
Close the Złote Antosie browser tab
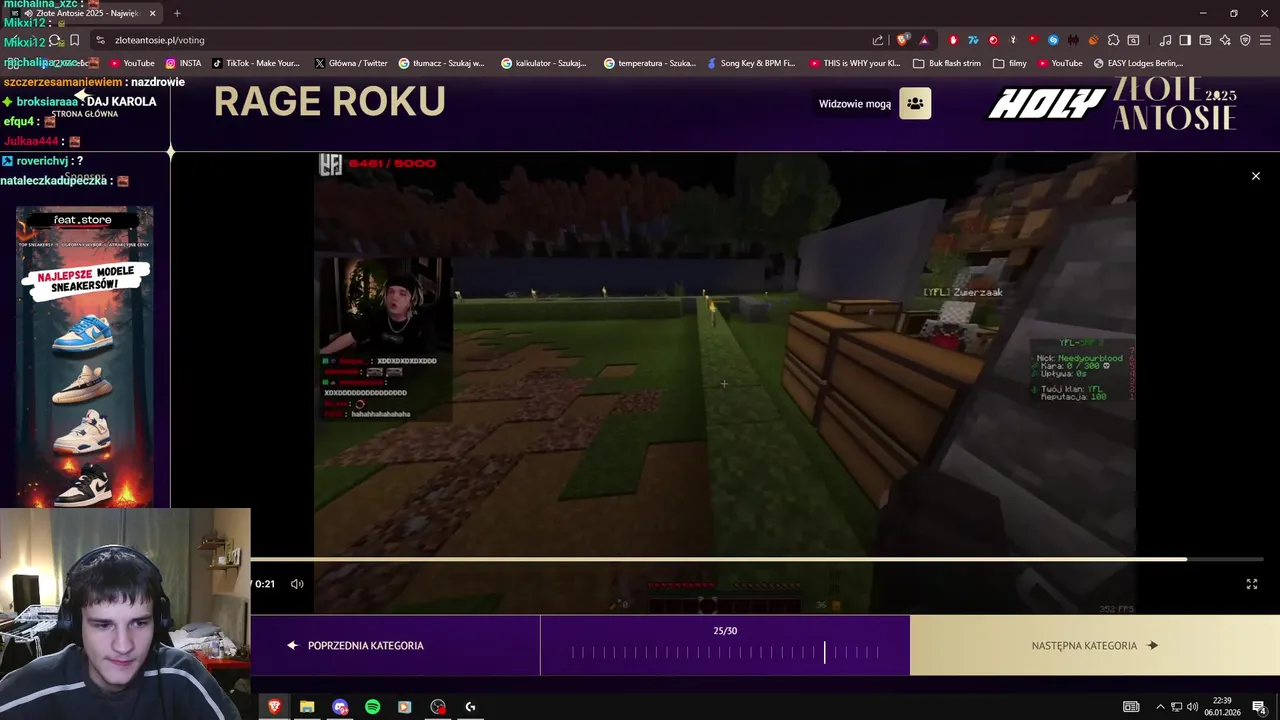click(x=152, y=13)
